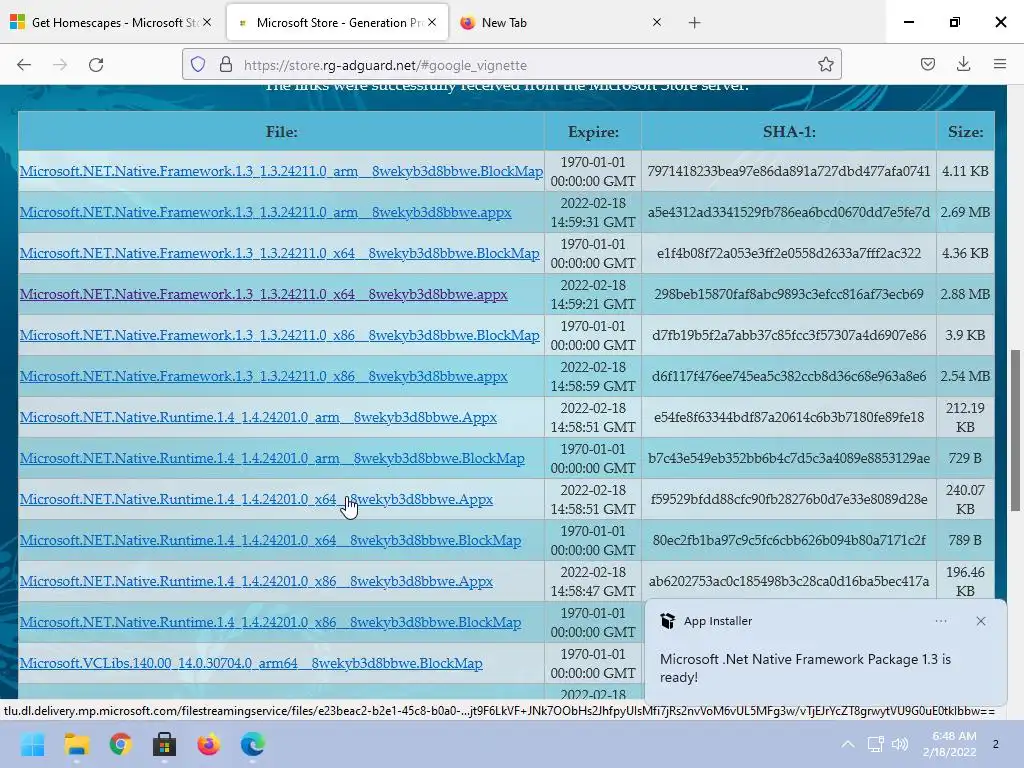
Task: Download Runtime 1.4 x86 Appx file
Action: coord(256,581)
